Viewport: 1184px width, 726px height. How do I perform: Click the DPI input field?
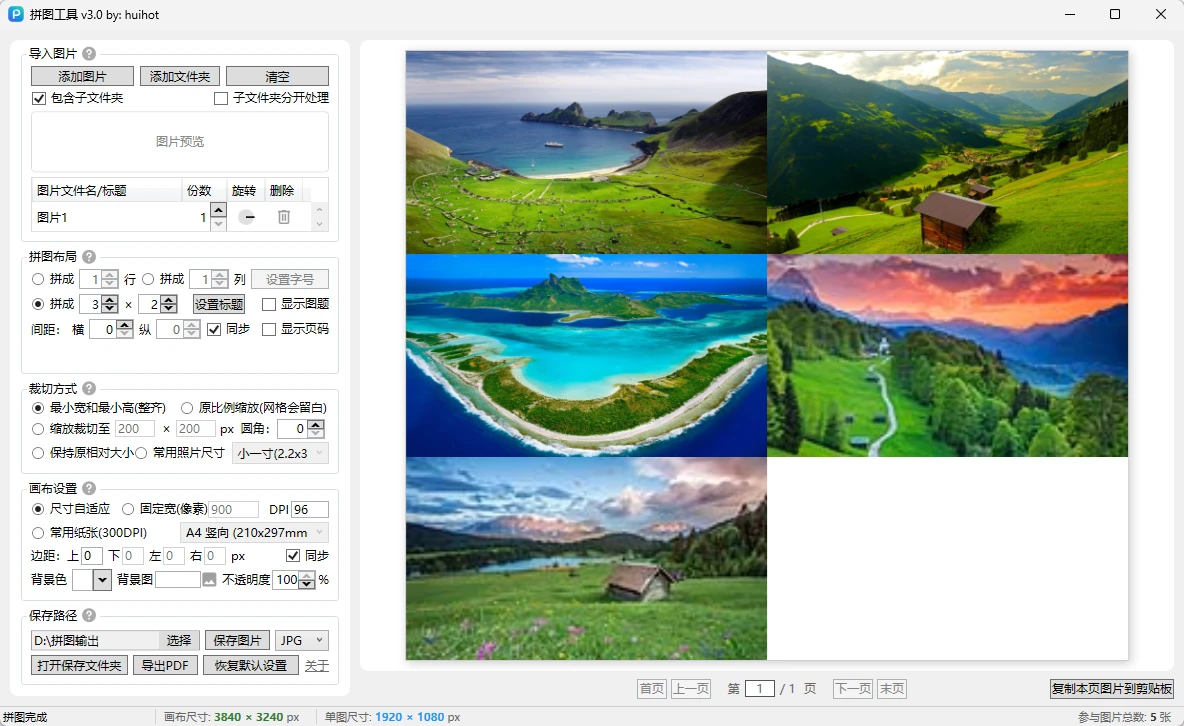pos(310,509)
